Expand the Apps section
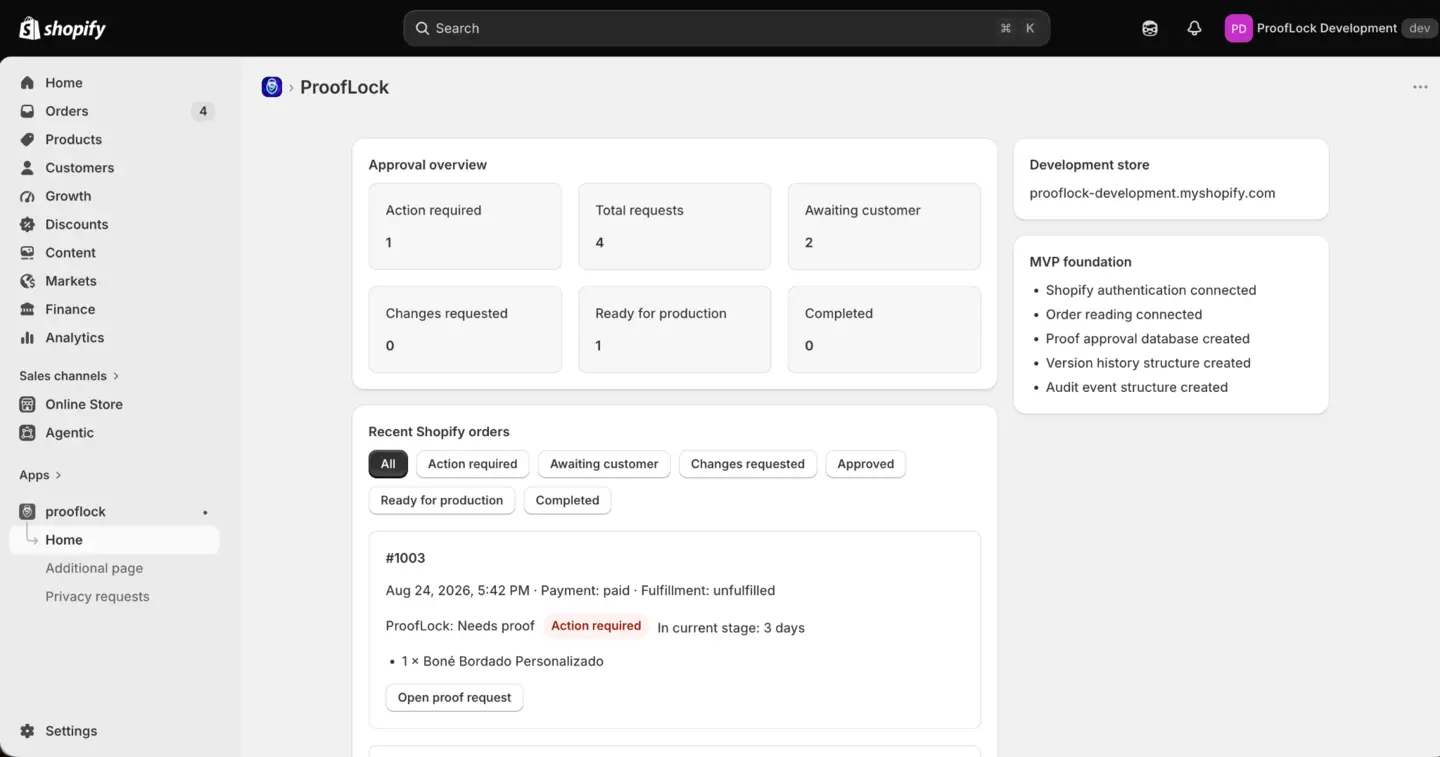The width and height of the screenshot is (1440, 757). (40, 475)
